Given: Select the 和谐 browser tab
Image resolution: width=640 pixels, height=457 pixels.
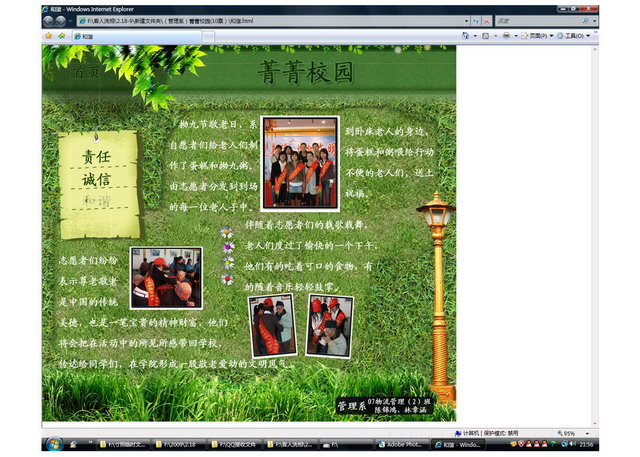Looking at the screenshot, I should pyautogui.click(x=90, y=35).
